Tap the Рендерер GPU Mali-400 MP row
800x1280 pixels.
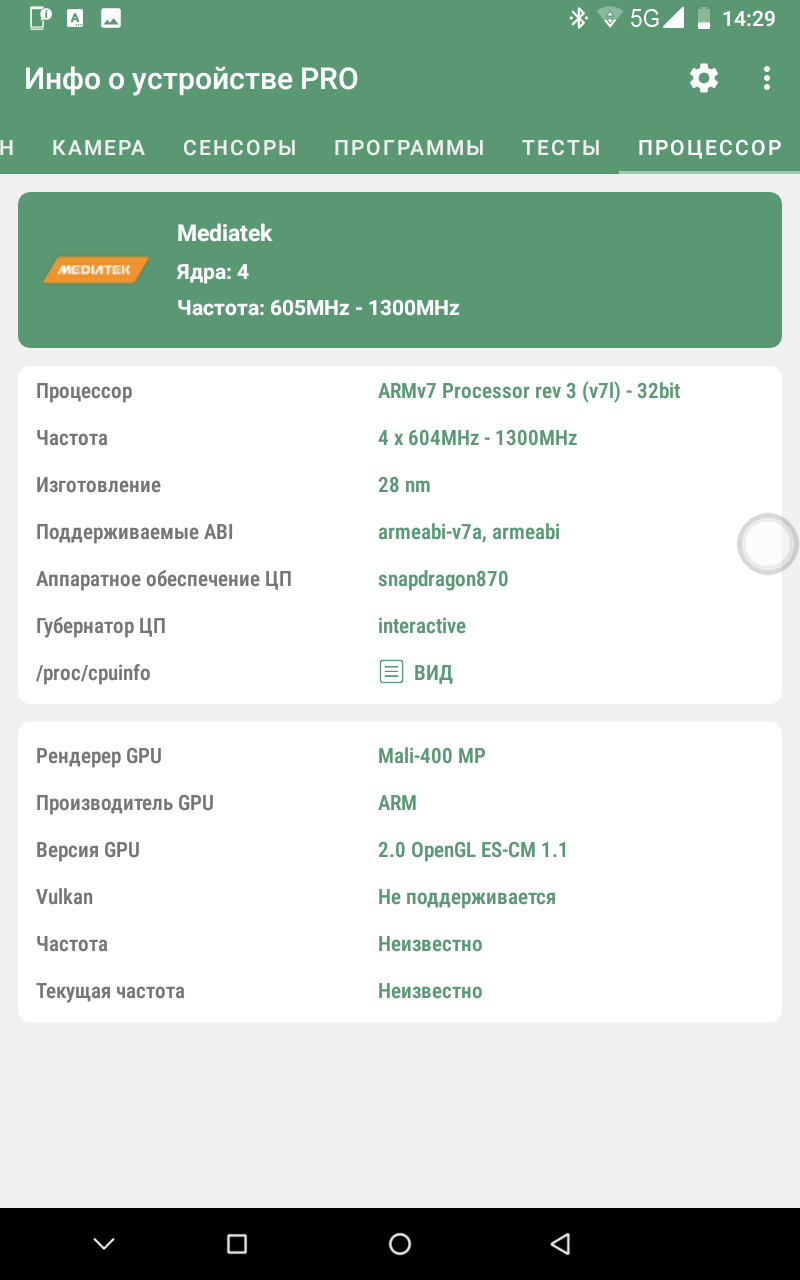click(400, 756)
